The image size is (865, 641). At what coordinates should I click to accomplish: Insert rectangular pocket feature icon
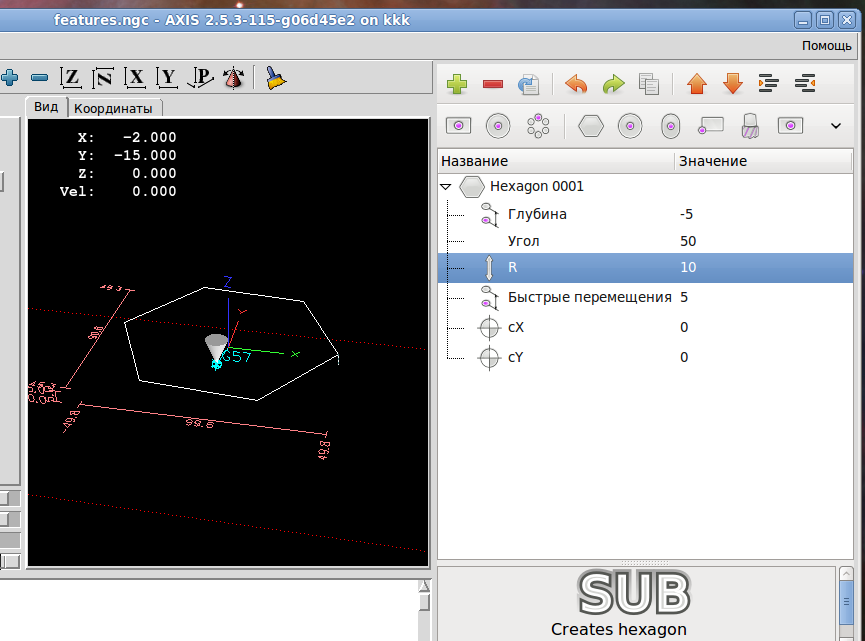pyautogui.click(x=458, y=126)
